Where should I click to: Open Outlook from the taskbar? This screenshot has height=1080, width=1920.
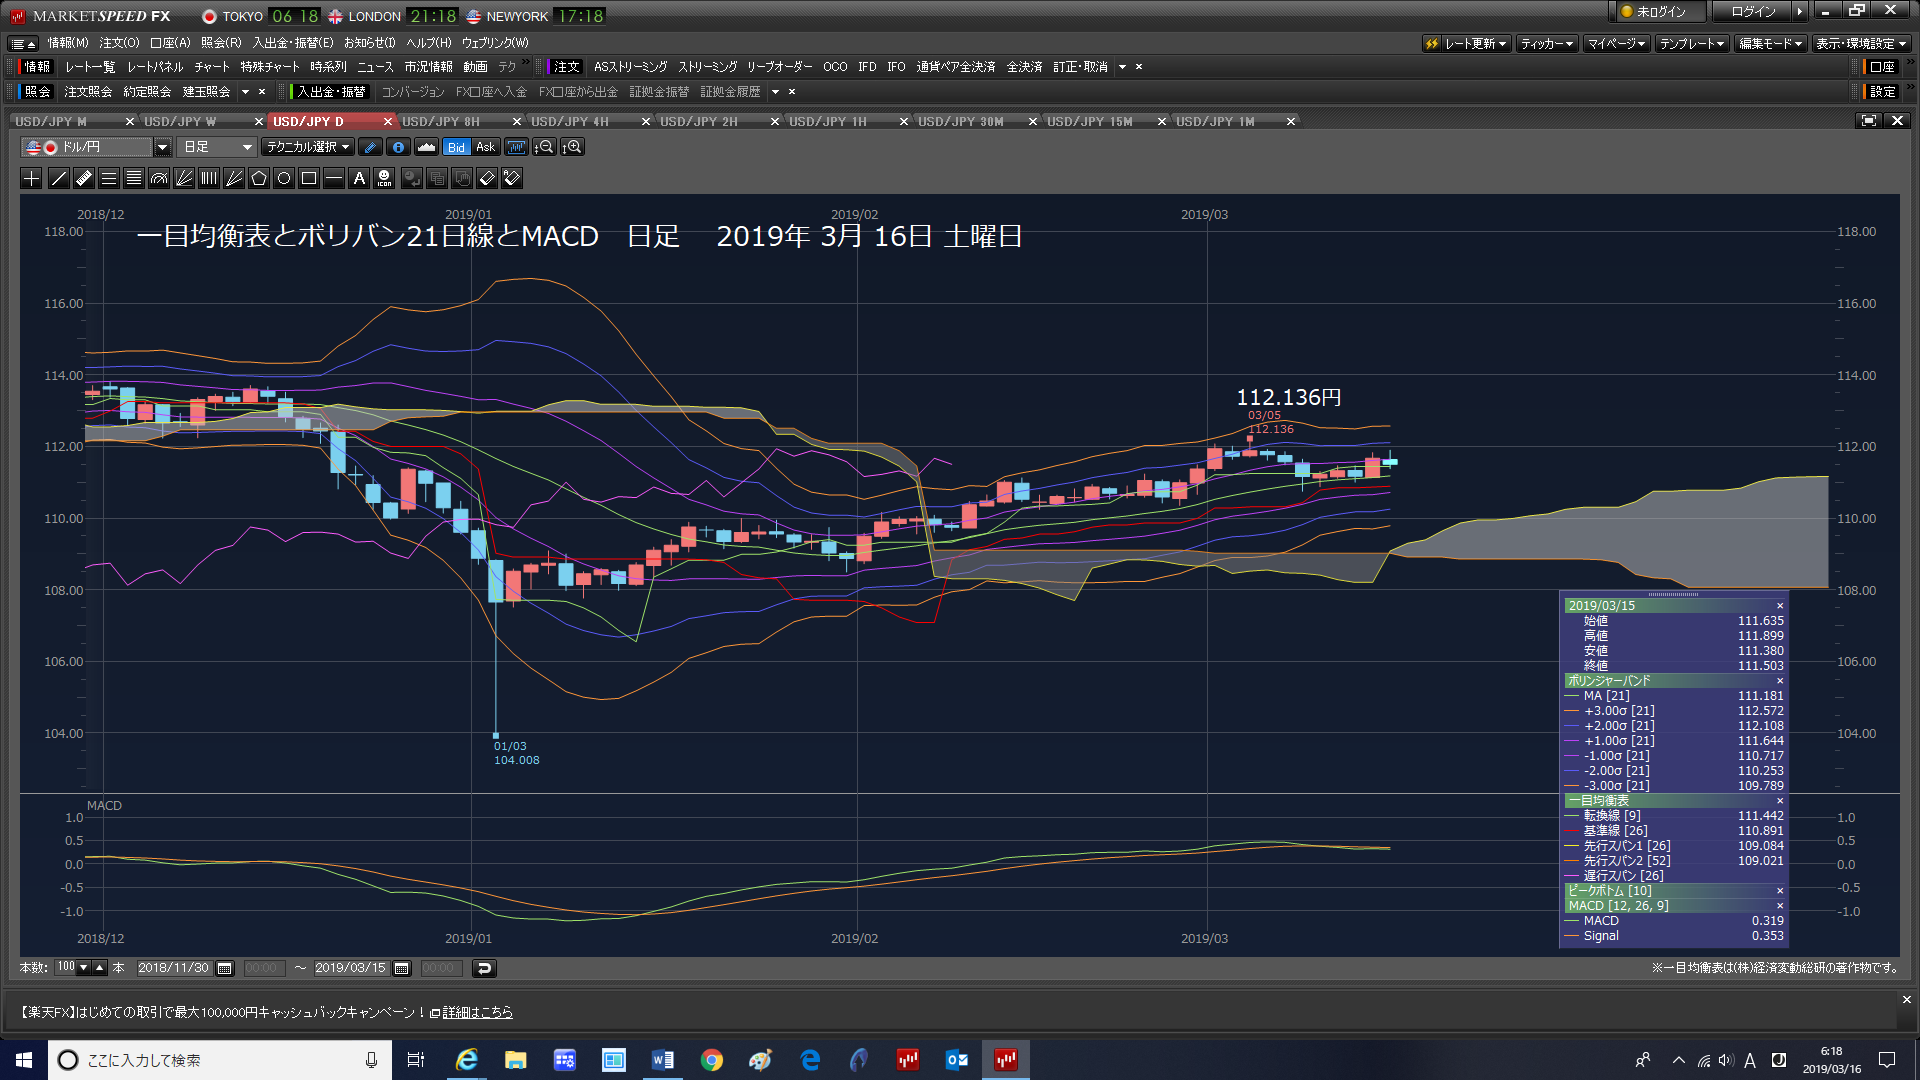957,1060
